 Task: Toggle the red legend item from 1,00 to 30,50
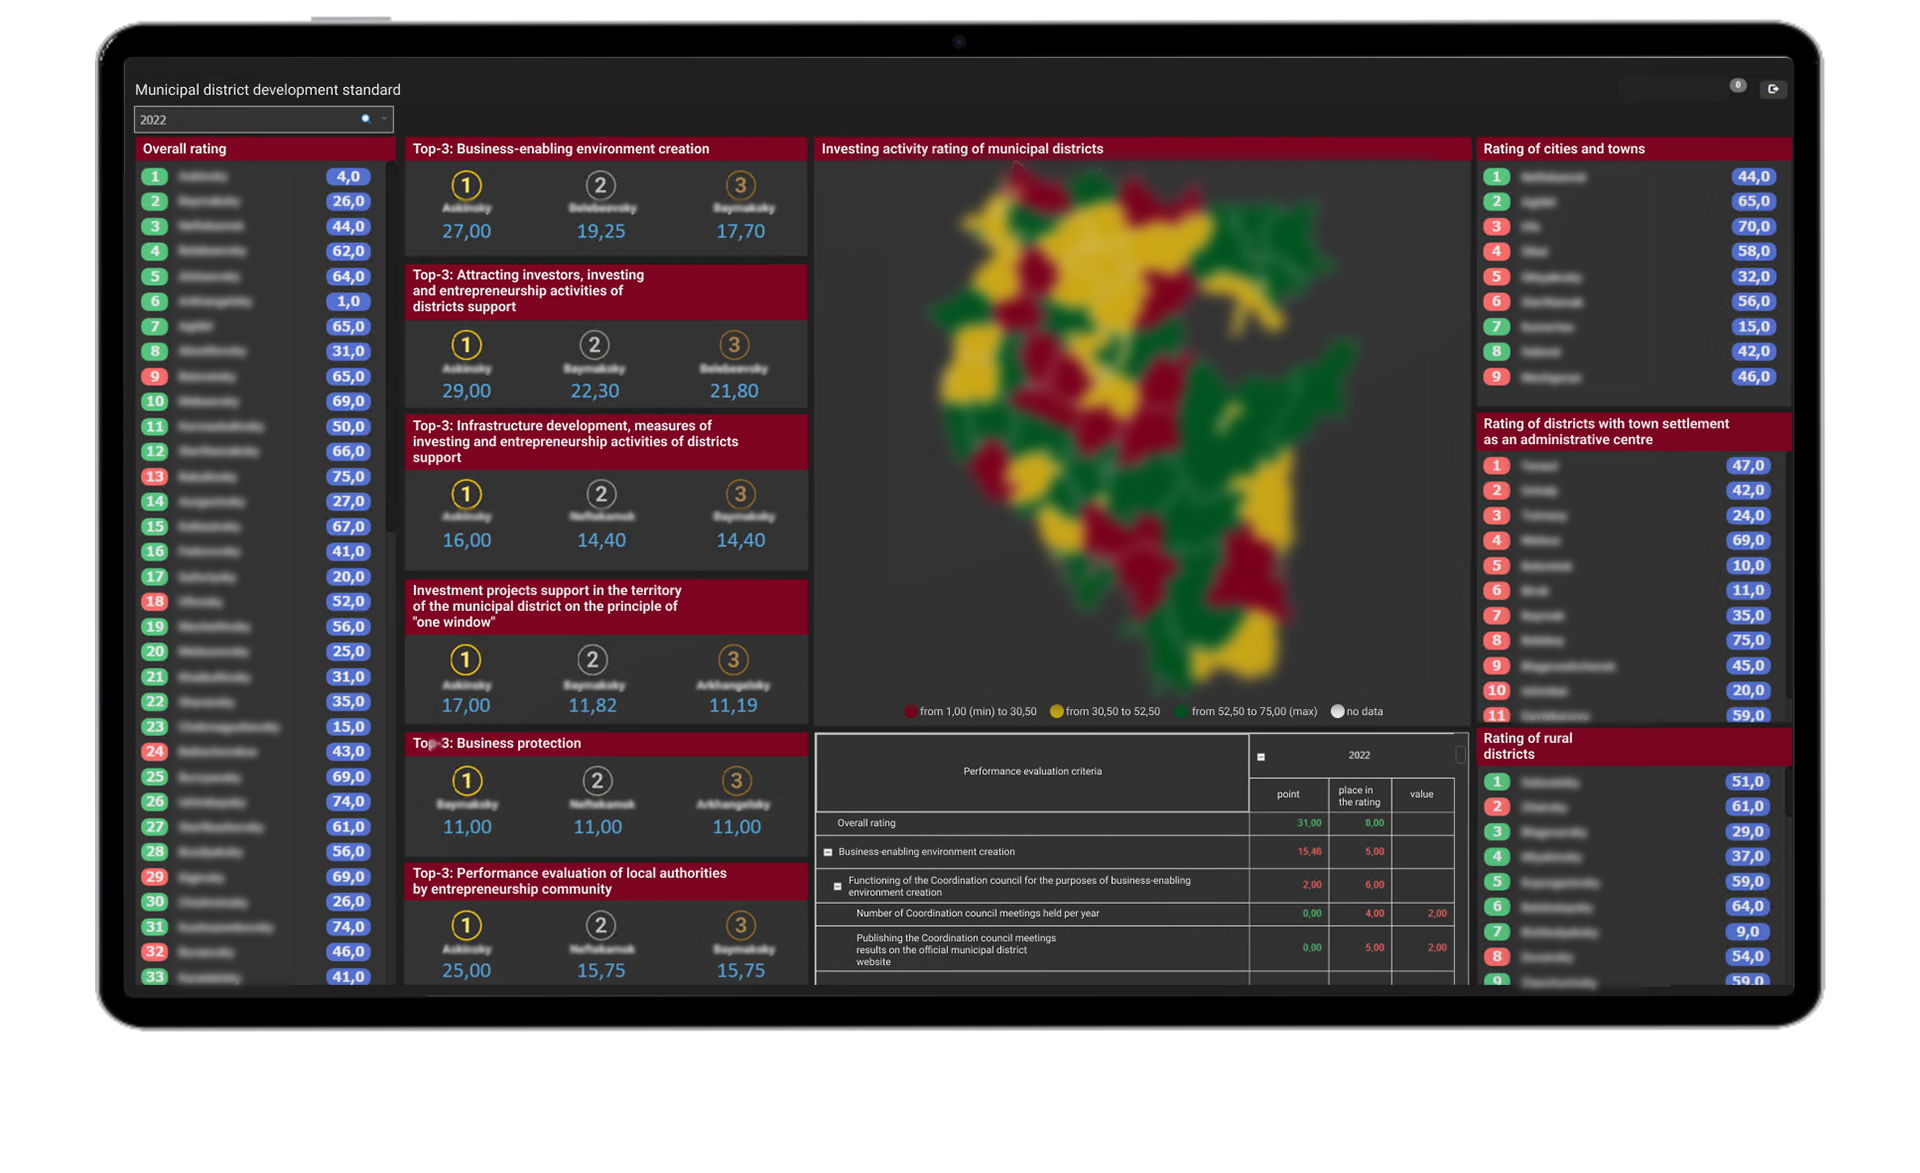pos(911,712)
